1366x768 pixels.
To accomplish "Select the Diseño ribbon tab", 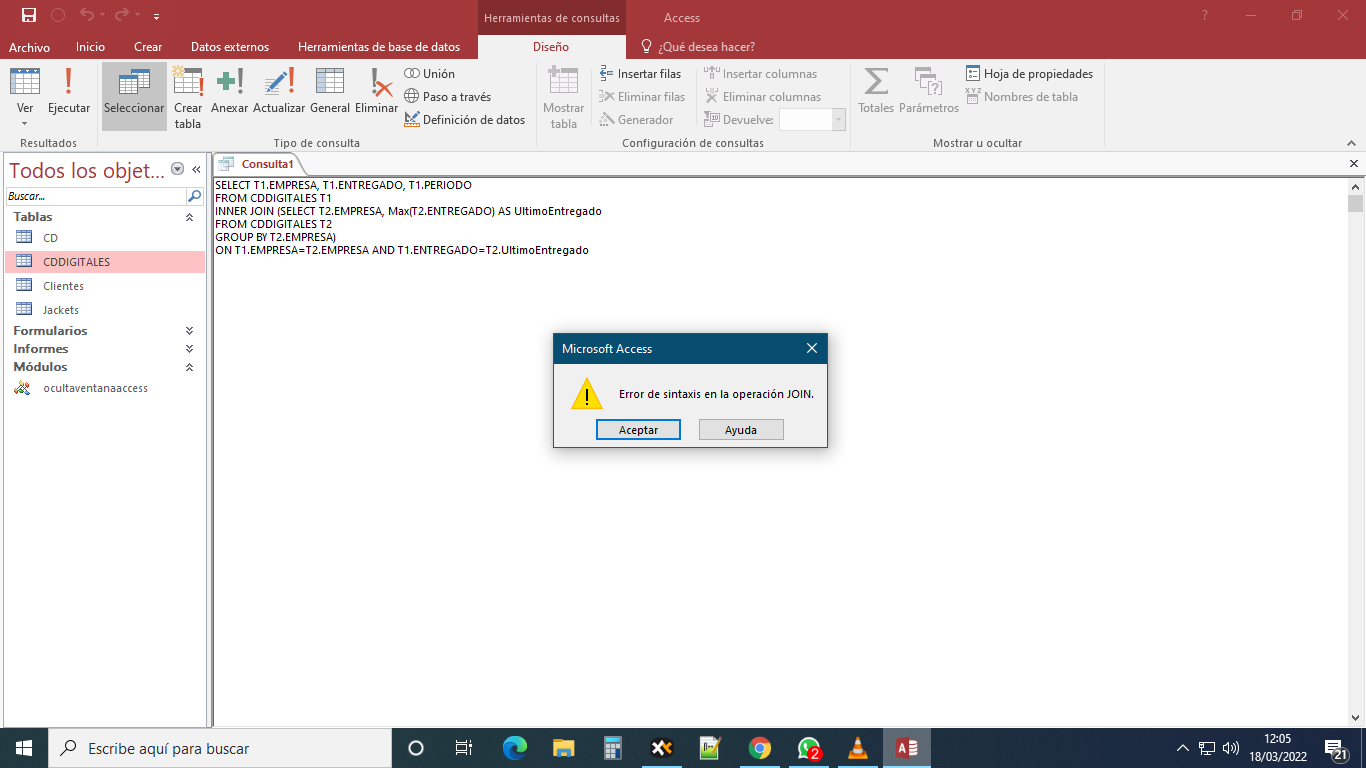I will 551,47.
